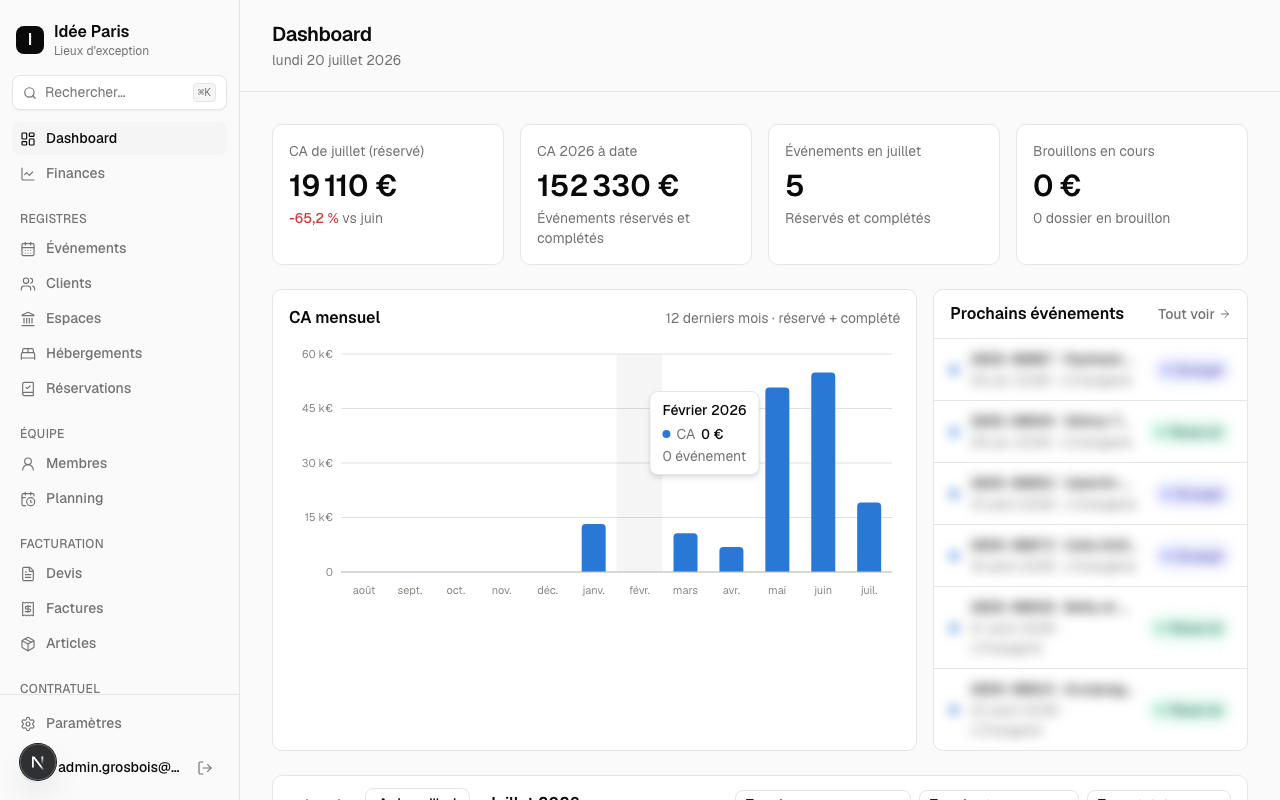
Task: Open Devis via its document icon
Action: [28, 574]
